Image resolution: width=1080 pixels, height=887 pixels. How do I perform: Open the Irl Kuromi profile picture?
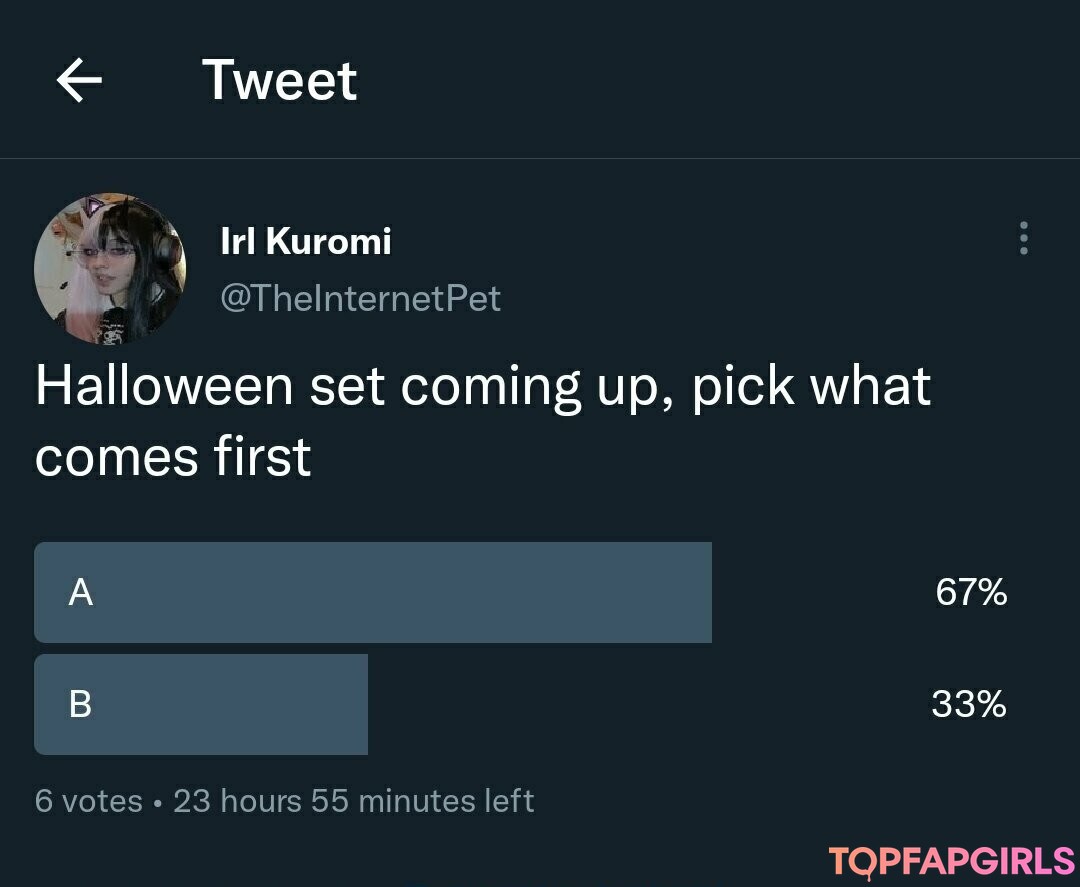coord(110,269)
